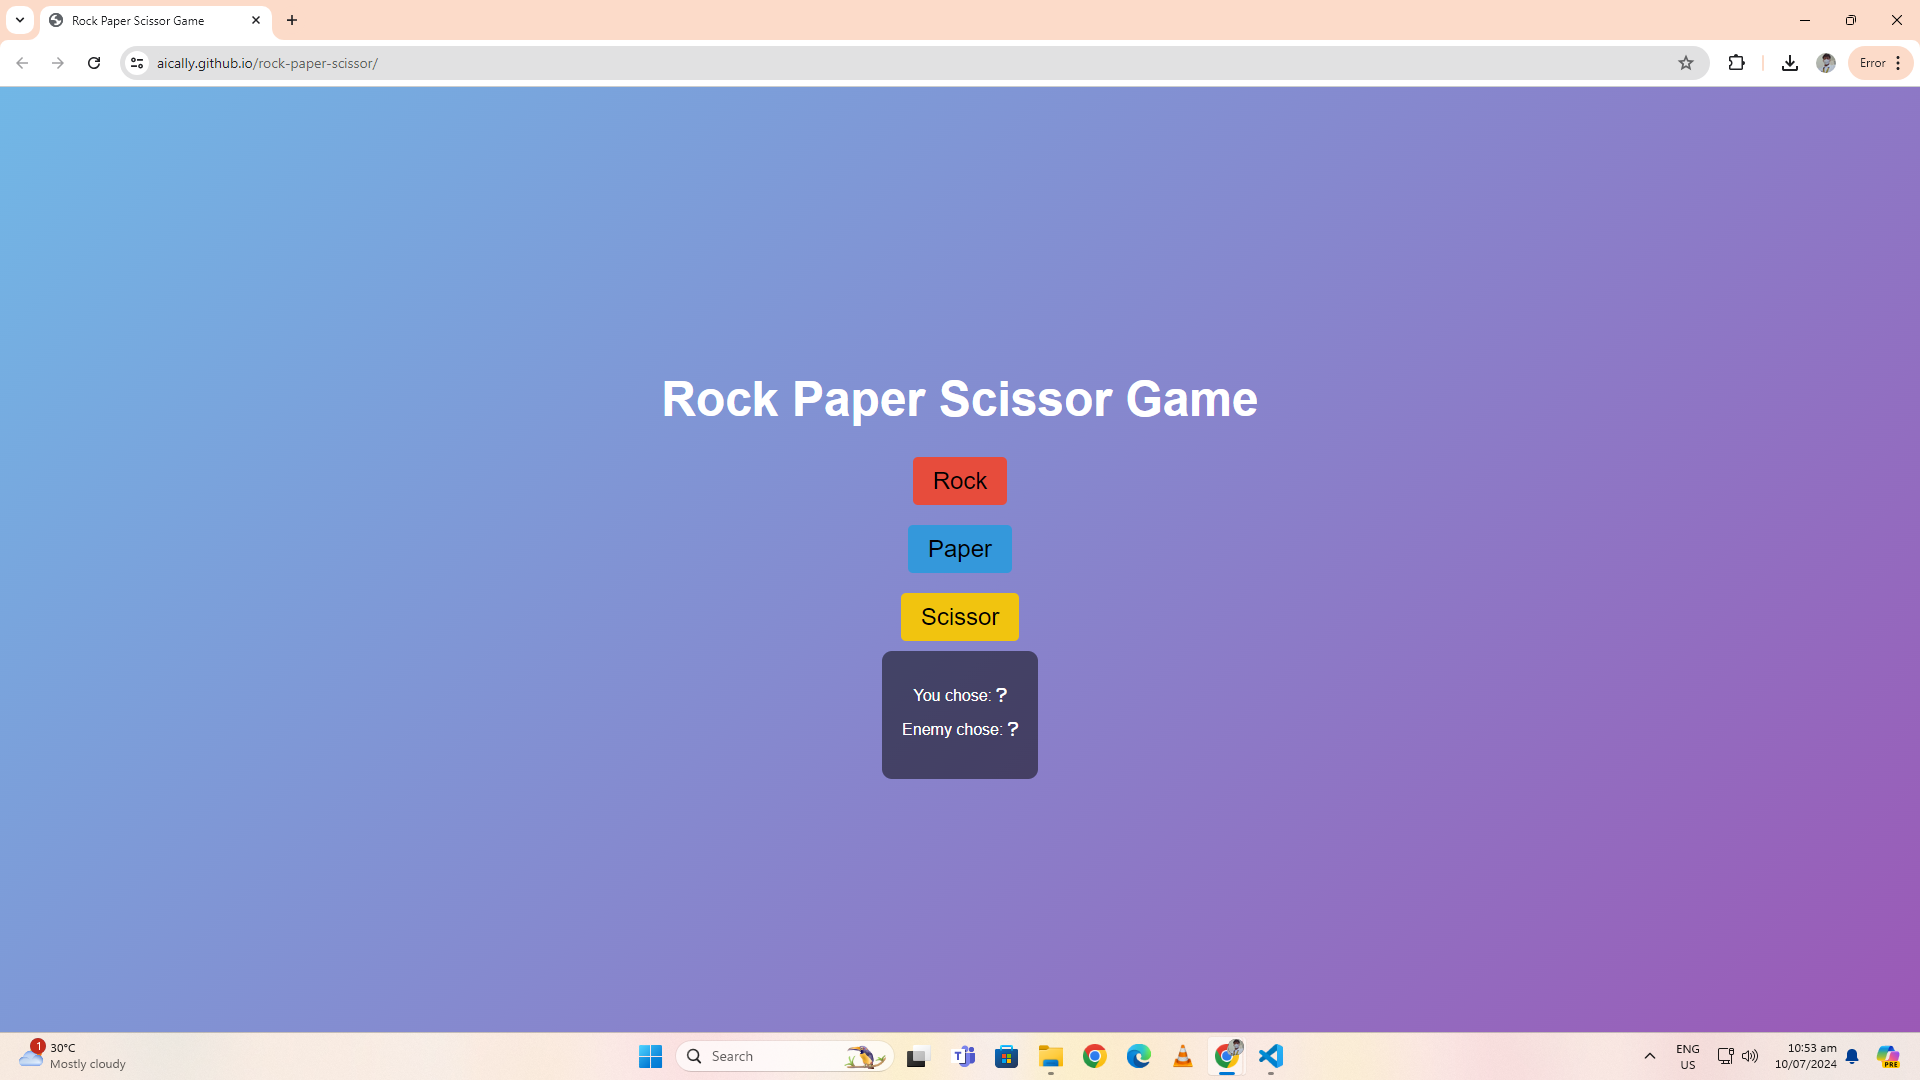Pick the yellow Scissor button

959,617
